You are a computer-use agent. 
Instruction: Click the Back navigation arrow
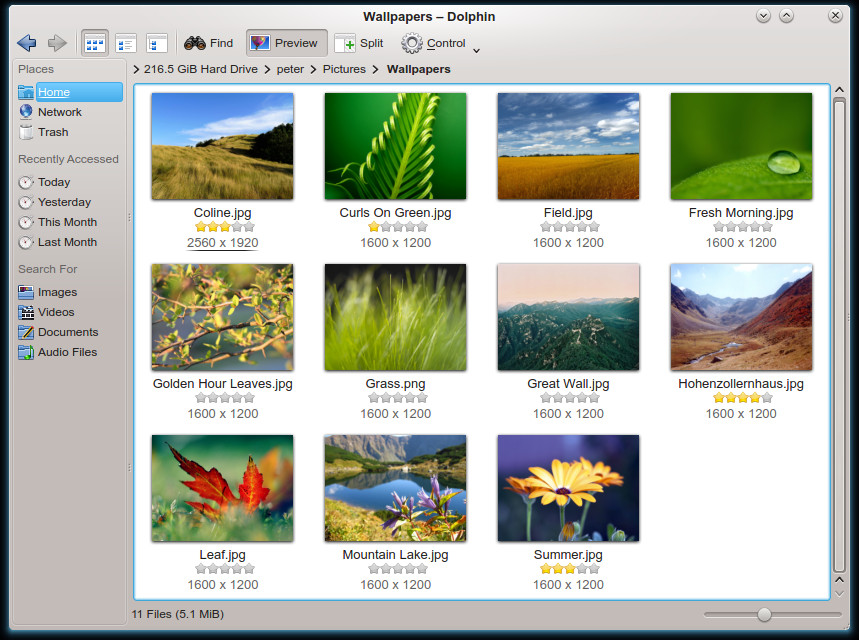[27, 43]
